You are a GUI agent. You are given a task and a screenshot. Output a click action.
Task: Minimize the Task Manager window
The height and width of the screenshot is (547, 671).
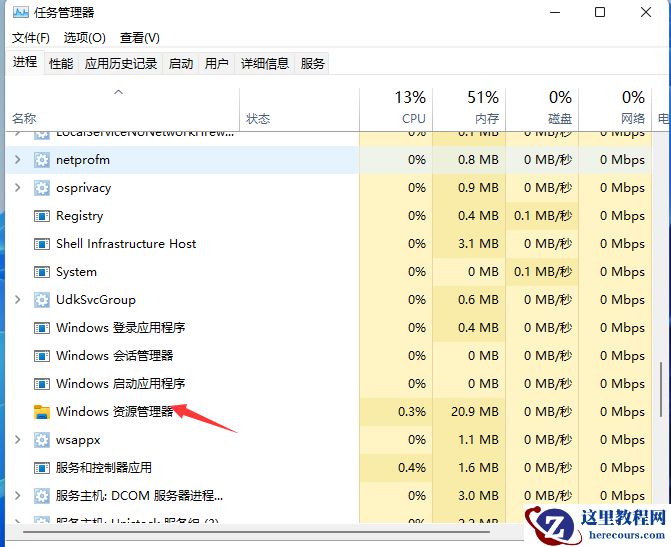tap(555, 12)
